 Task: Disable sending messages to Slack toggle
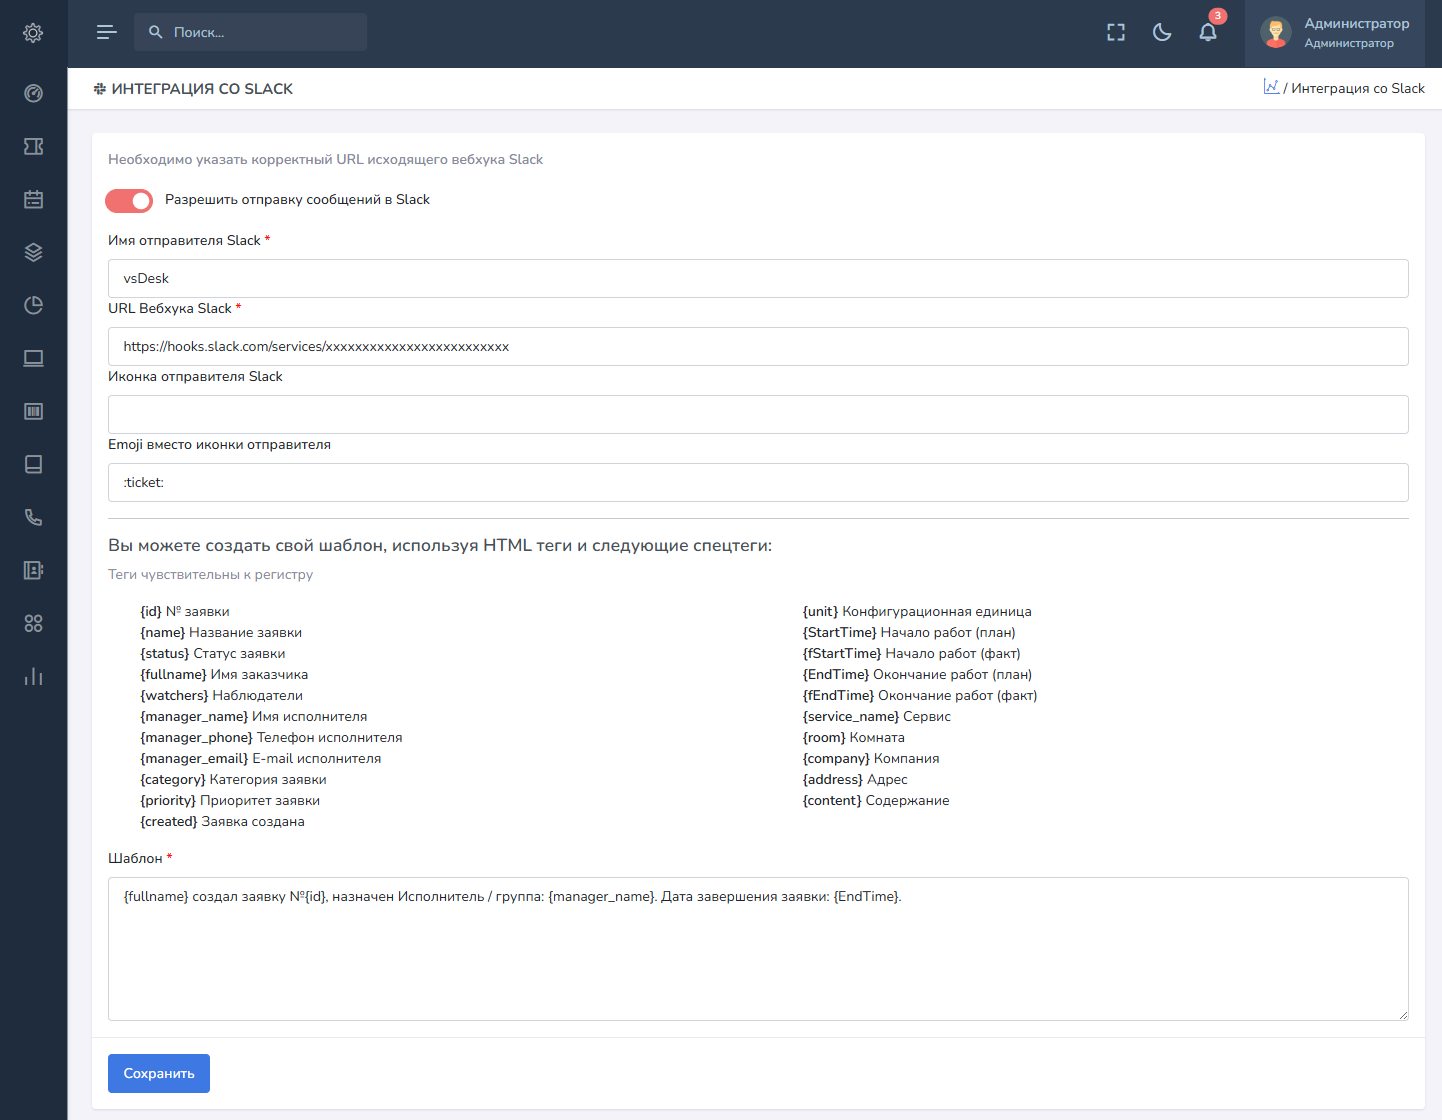pos(129,201)
